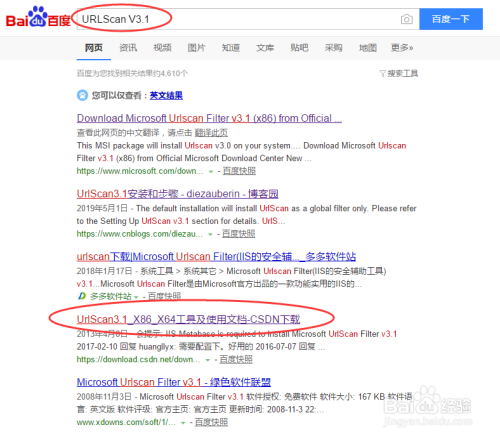Open the 地图 tab
The width and height of the screenshot is (500, 439).
click(x=368, y=48)
